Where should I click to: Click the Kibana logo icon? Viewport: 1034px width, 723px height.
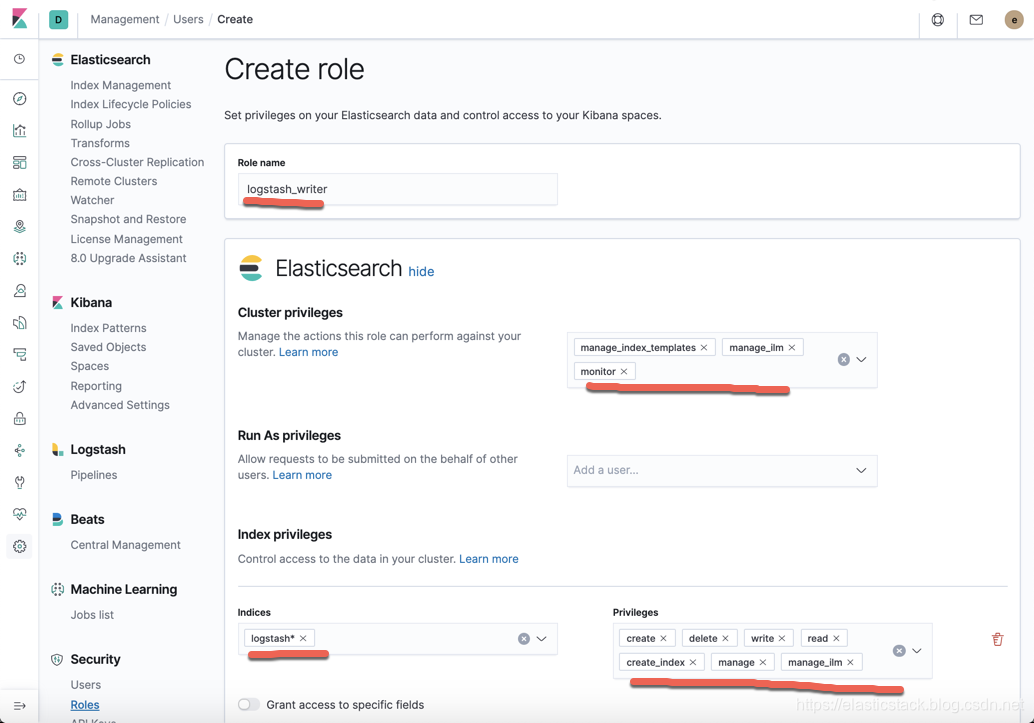tap(20, 18)
